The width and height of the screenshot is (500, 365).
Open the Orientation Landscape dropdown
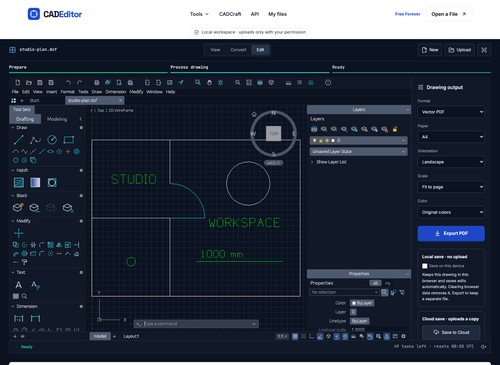pos(451,162)
